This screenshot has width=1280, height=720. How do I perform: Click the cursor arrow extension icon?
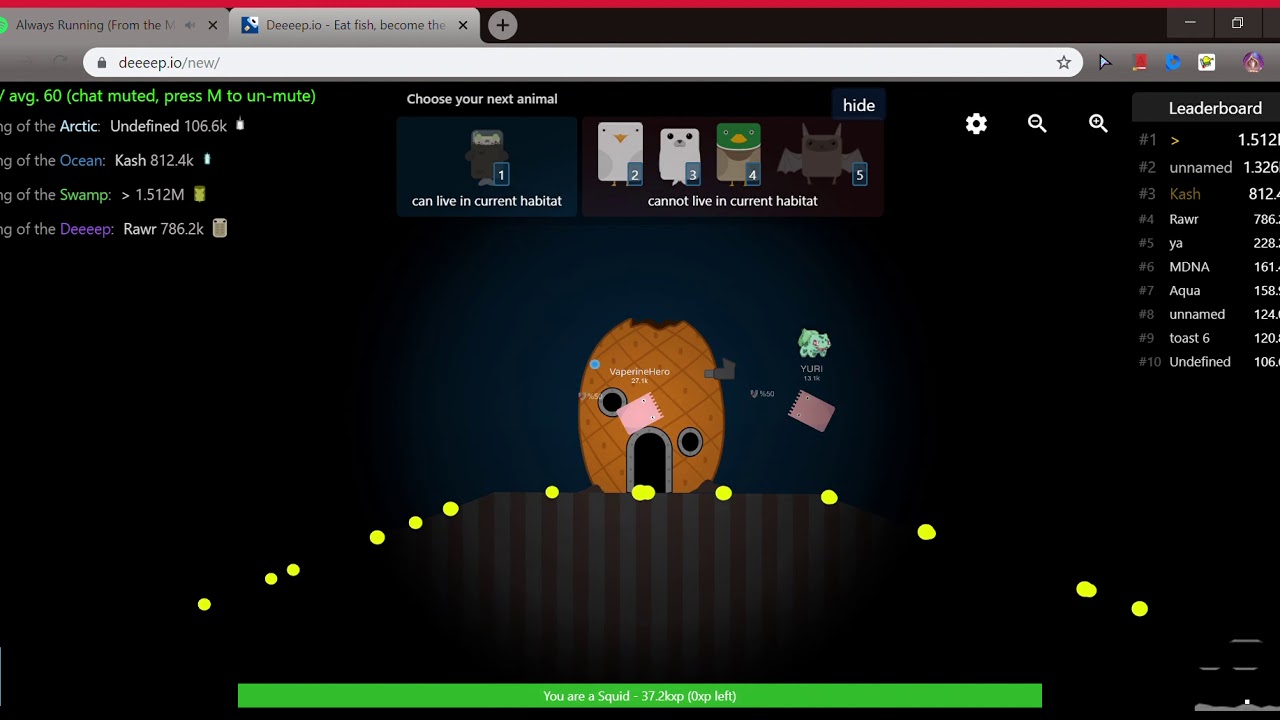(1105, 62)
